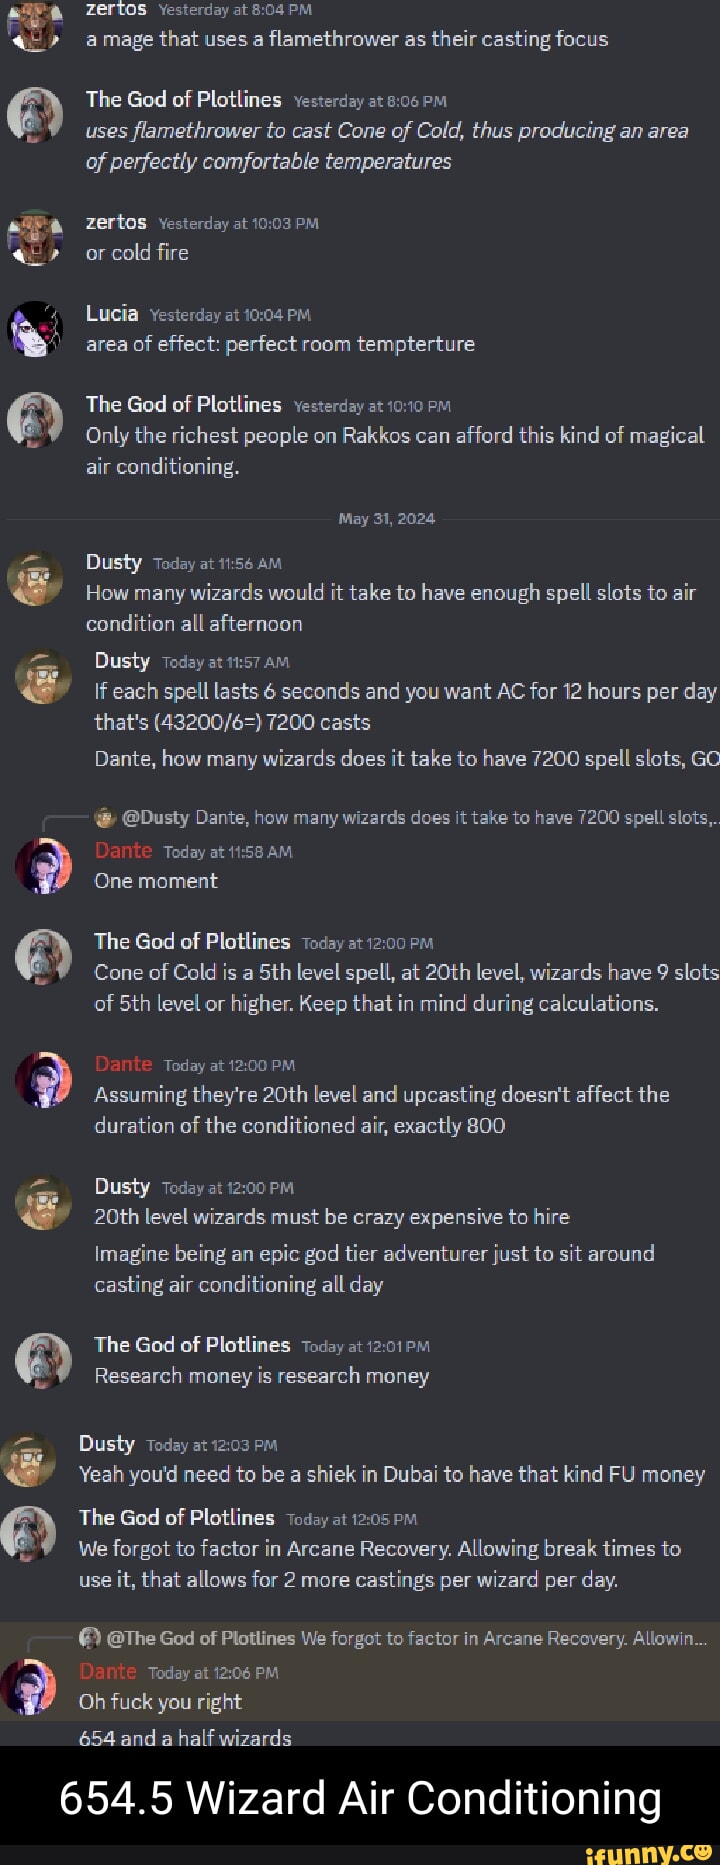720x1865 pixels.
Task: Open the "Lucia" username
Action: (112, 314)
